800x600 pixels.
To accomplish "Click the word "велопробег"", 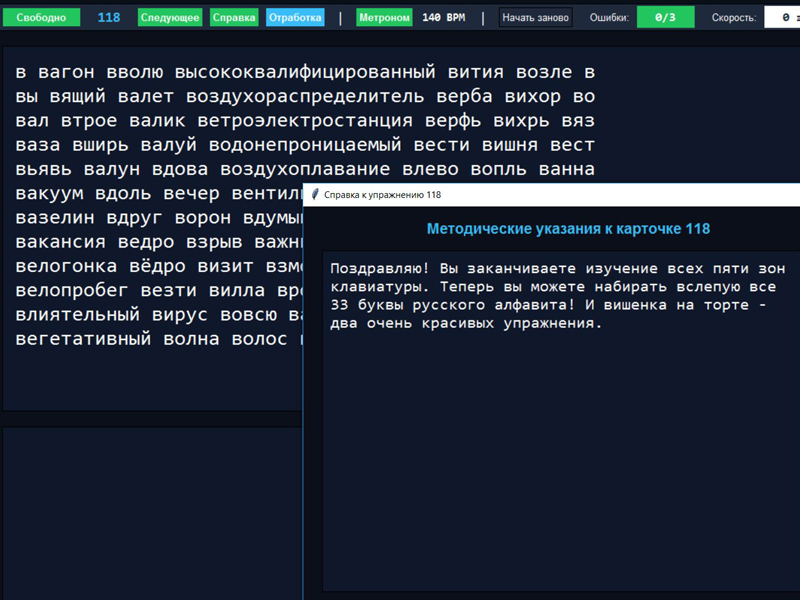I will [72, 290].
